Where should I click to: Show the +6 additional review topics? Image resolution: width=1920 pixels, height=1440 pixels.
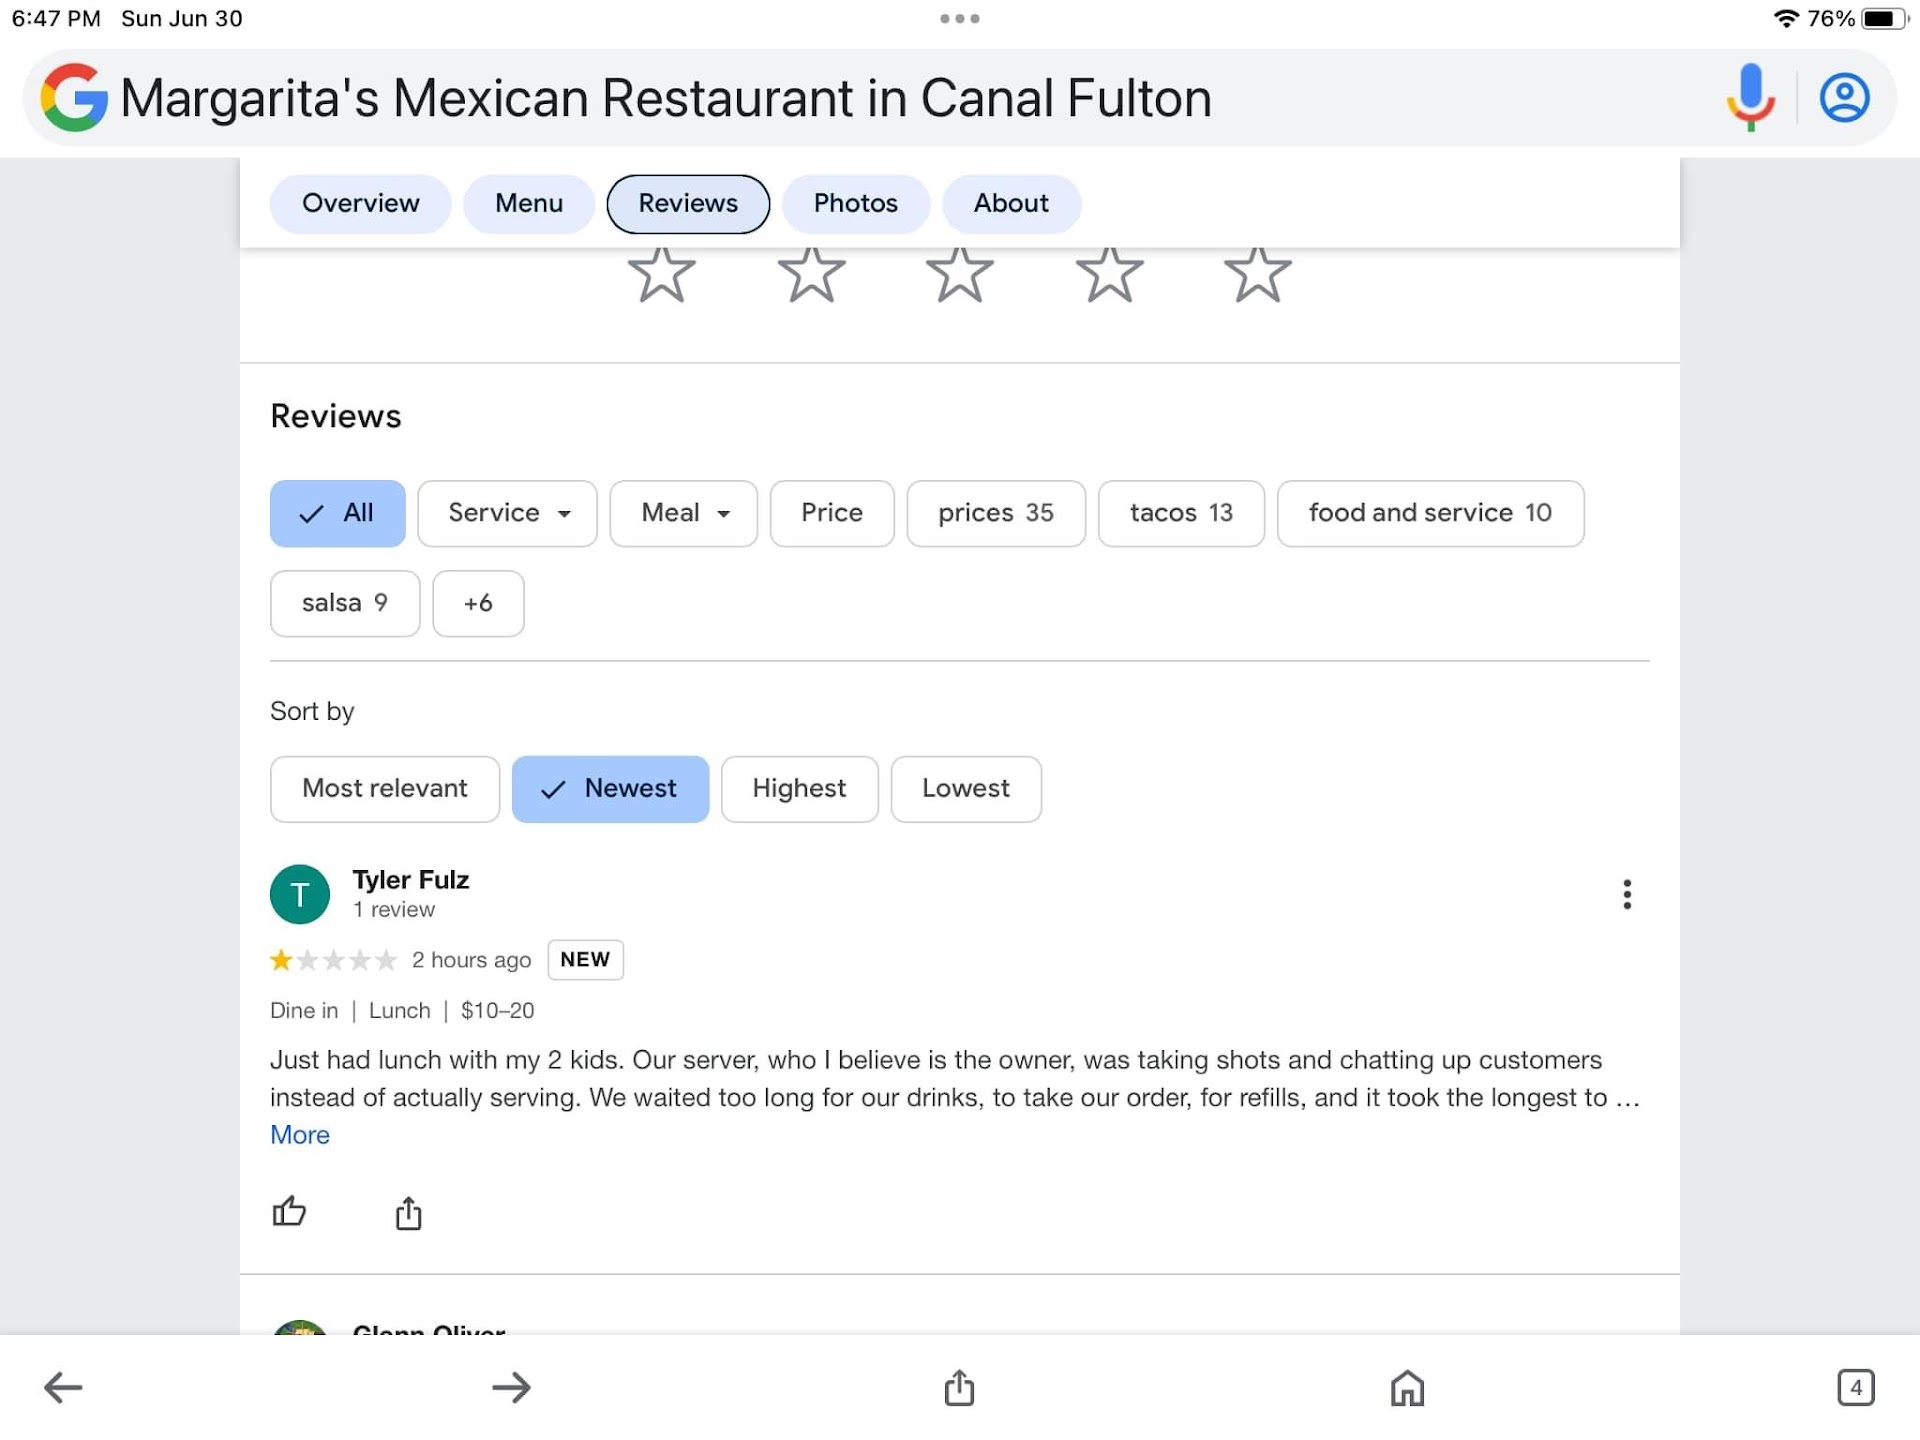[478, 603]
